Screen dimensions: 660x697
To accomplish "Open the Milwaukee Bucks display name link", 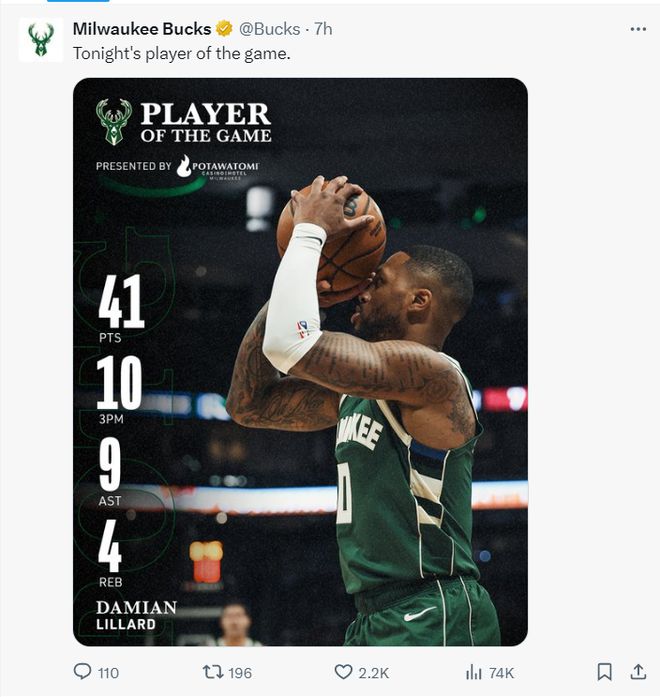I will pos(141,29).
